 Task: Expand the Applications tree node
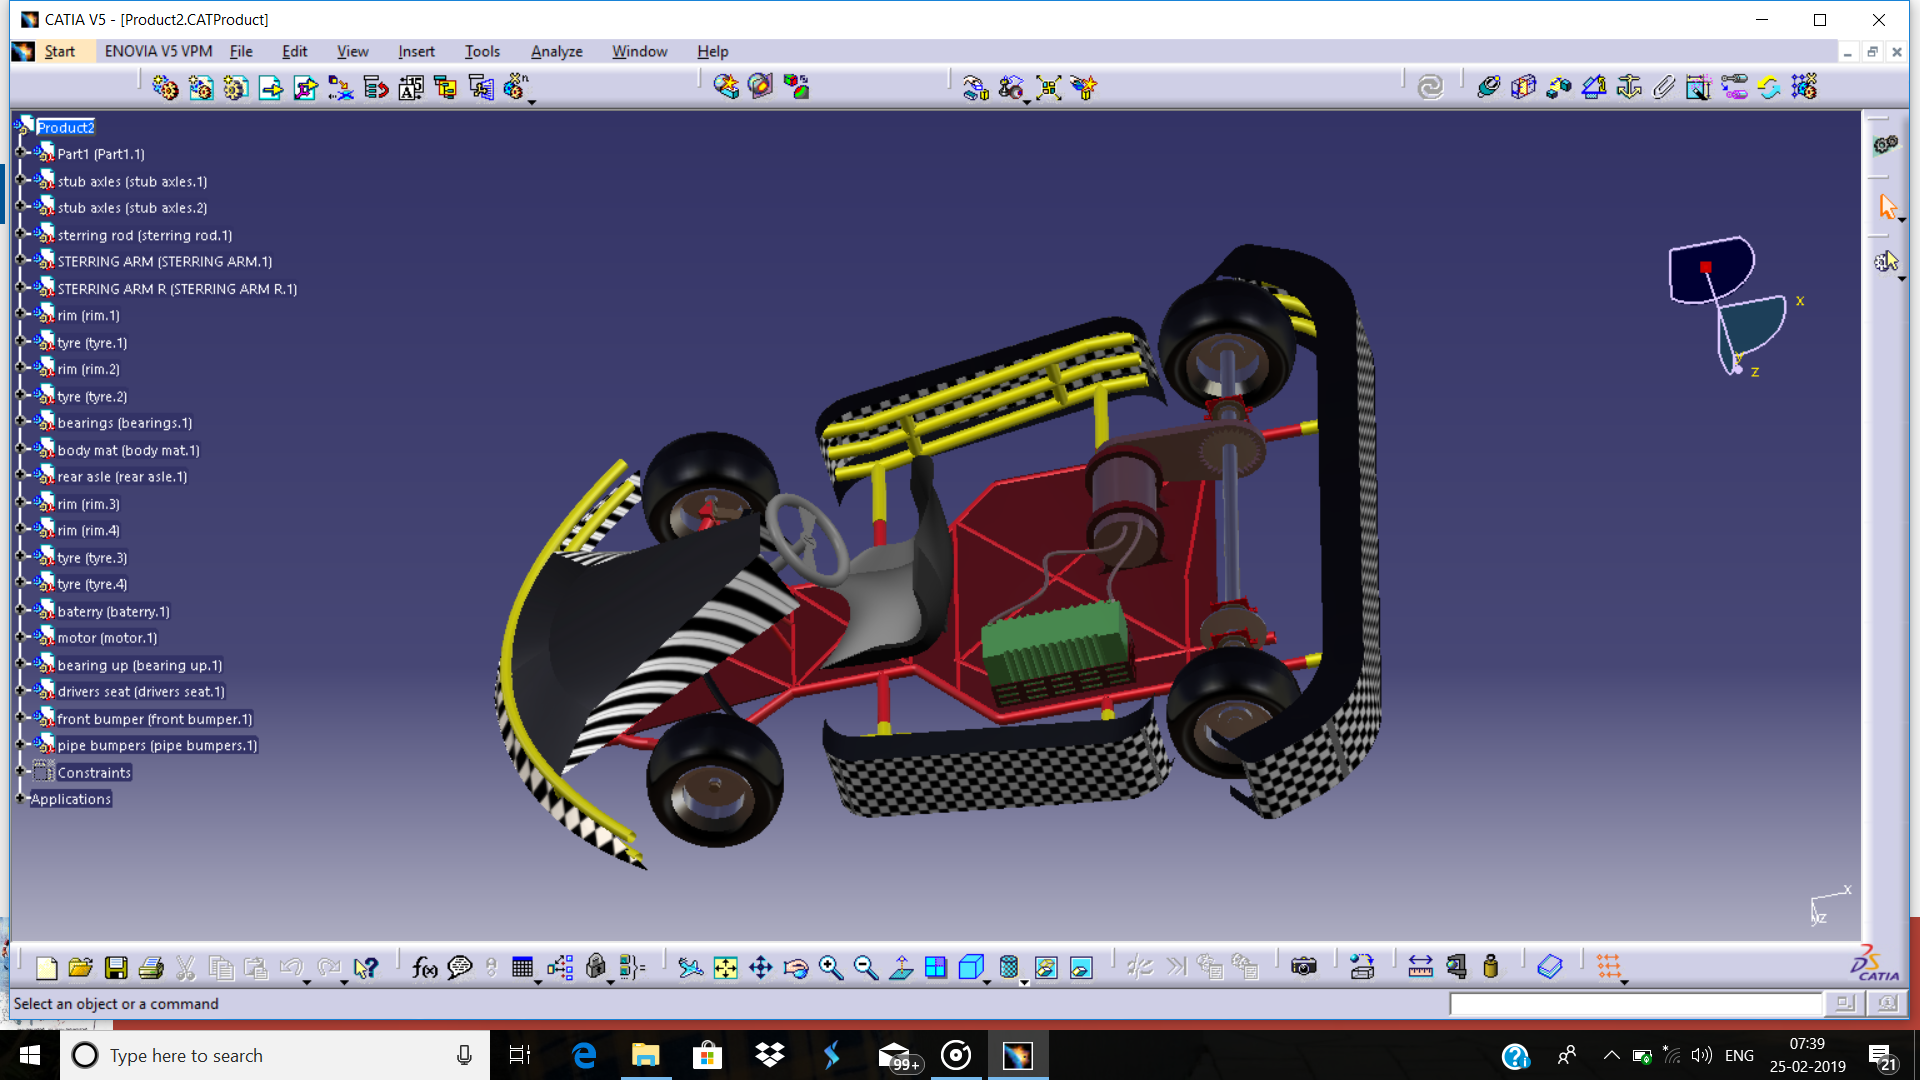(20, 798)
